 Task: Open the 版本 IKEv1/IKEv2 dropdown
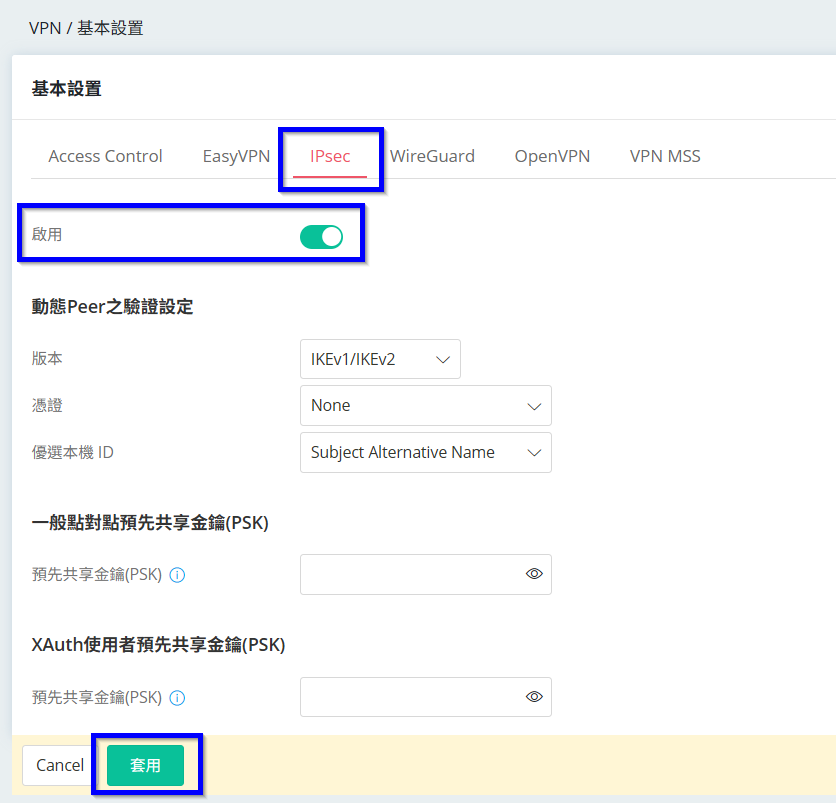(380, 359)
